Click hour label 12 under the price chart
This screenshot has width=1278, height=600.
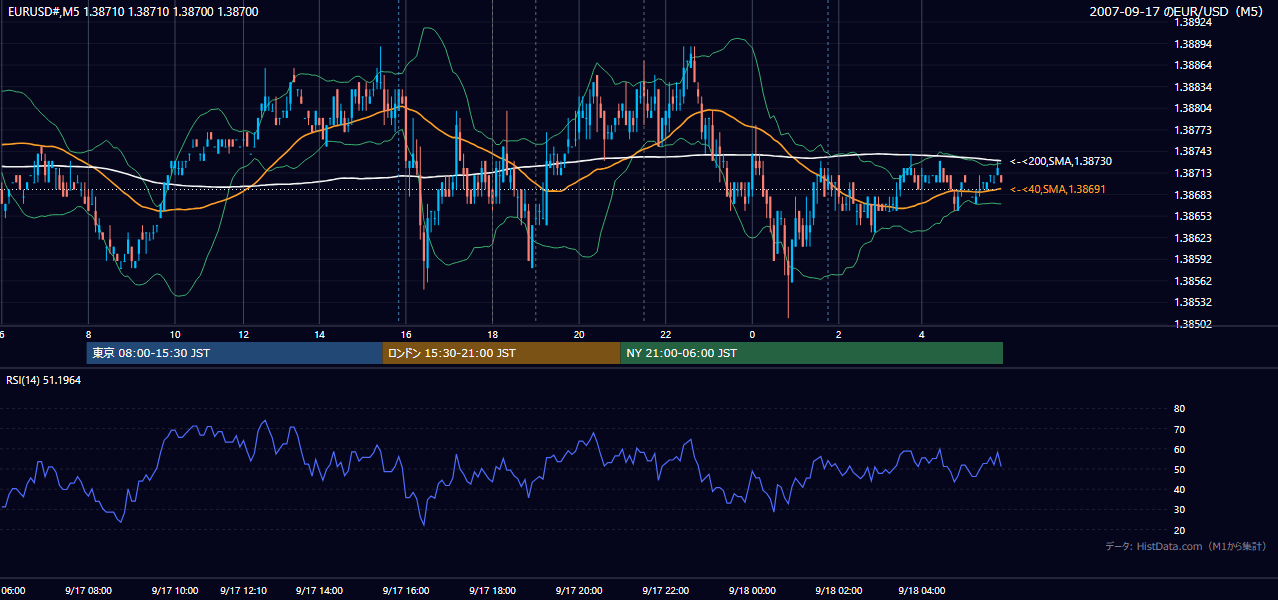pyautogui.click(x=243, y=334)
